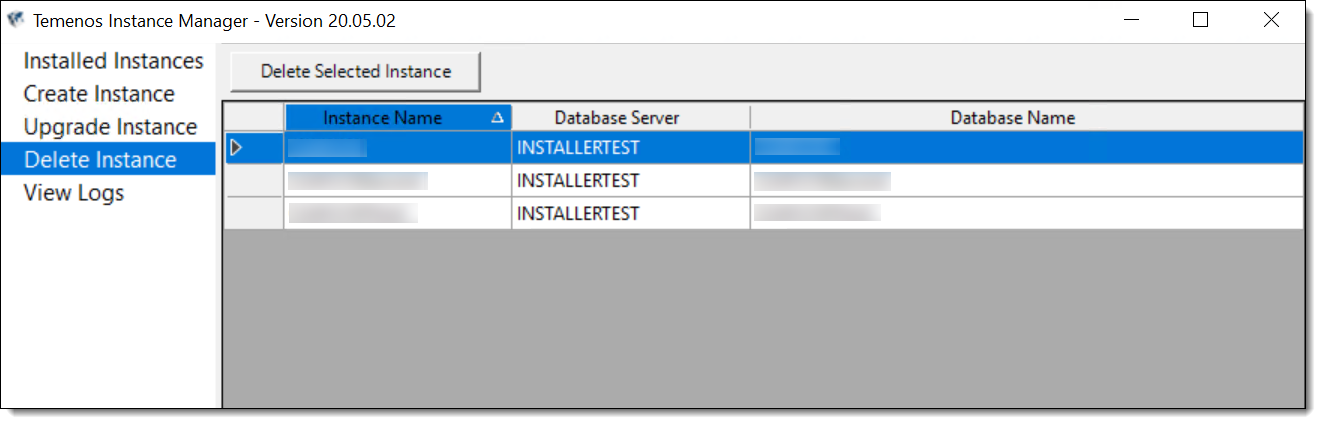1321x424 pixels.
Task: Click the sort arrow in the Instance Name header
Action: (x=497, y=118)
